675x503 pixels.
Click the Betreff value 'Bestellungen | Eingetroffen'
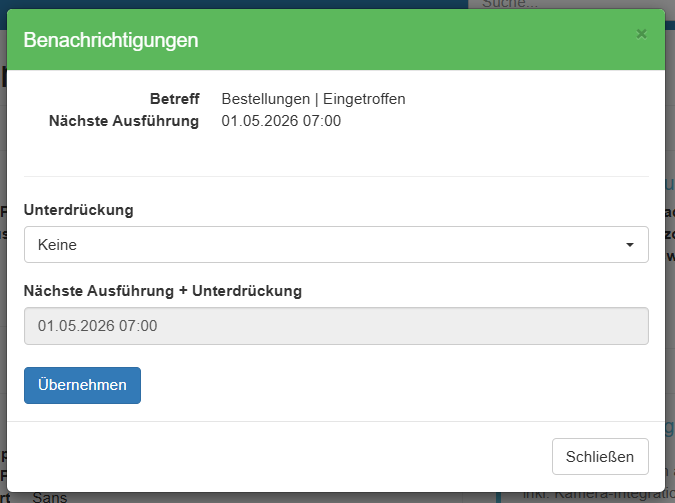point(313,99)
